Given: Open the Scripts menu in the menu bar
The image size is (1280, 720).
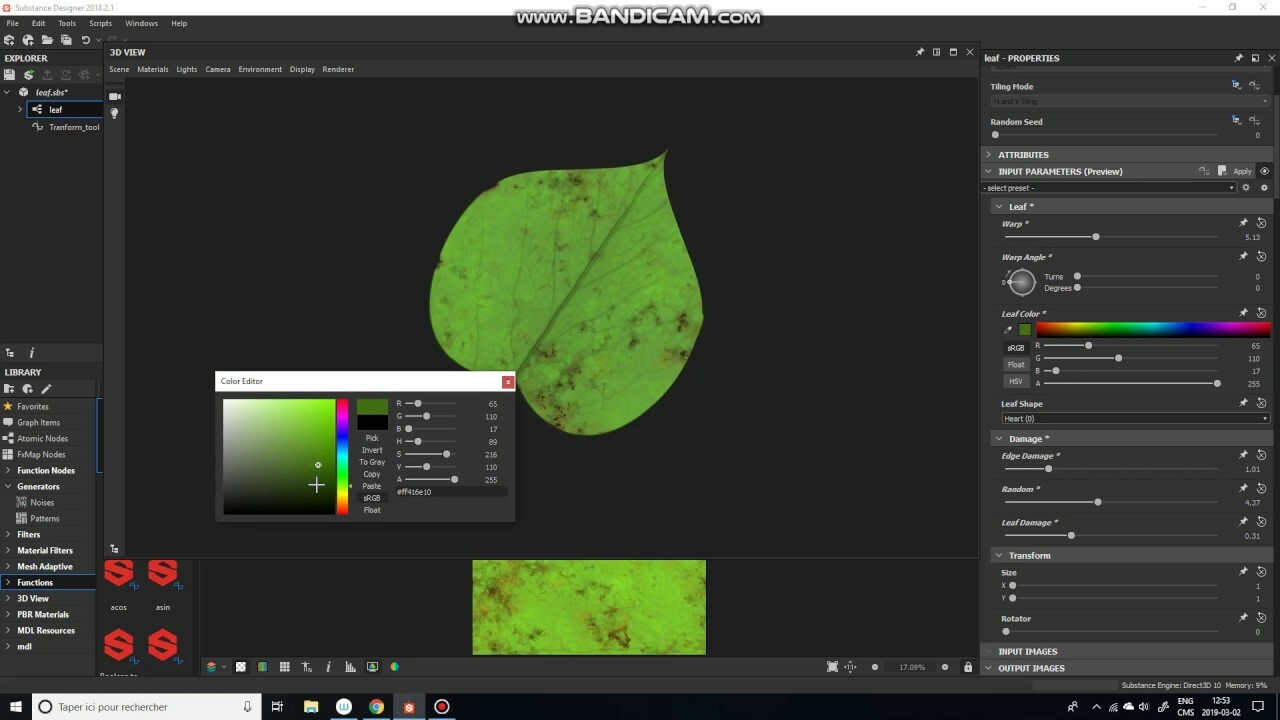Looking at the screenshot, I should click(100, 23).
